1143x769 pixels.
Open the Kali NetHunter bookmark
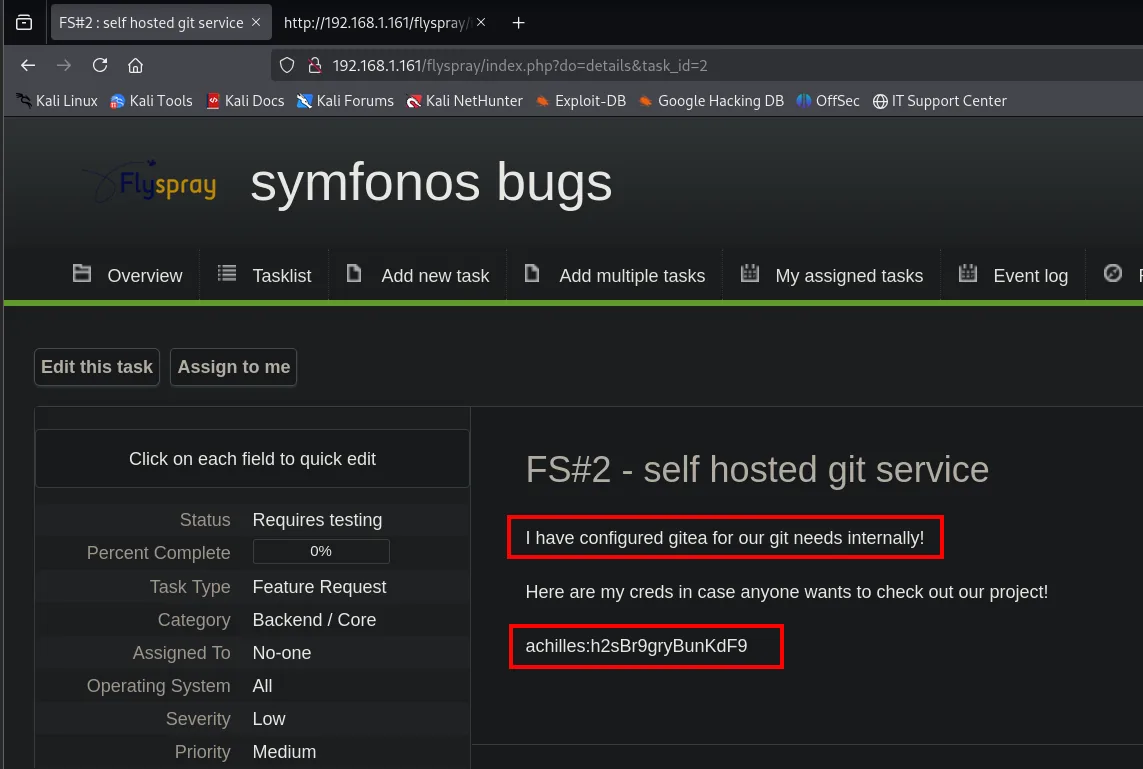[x=464, y=101]
